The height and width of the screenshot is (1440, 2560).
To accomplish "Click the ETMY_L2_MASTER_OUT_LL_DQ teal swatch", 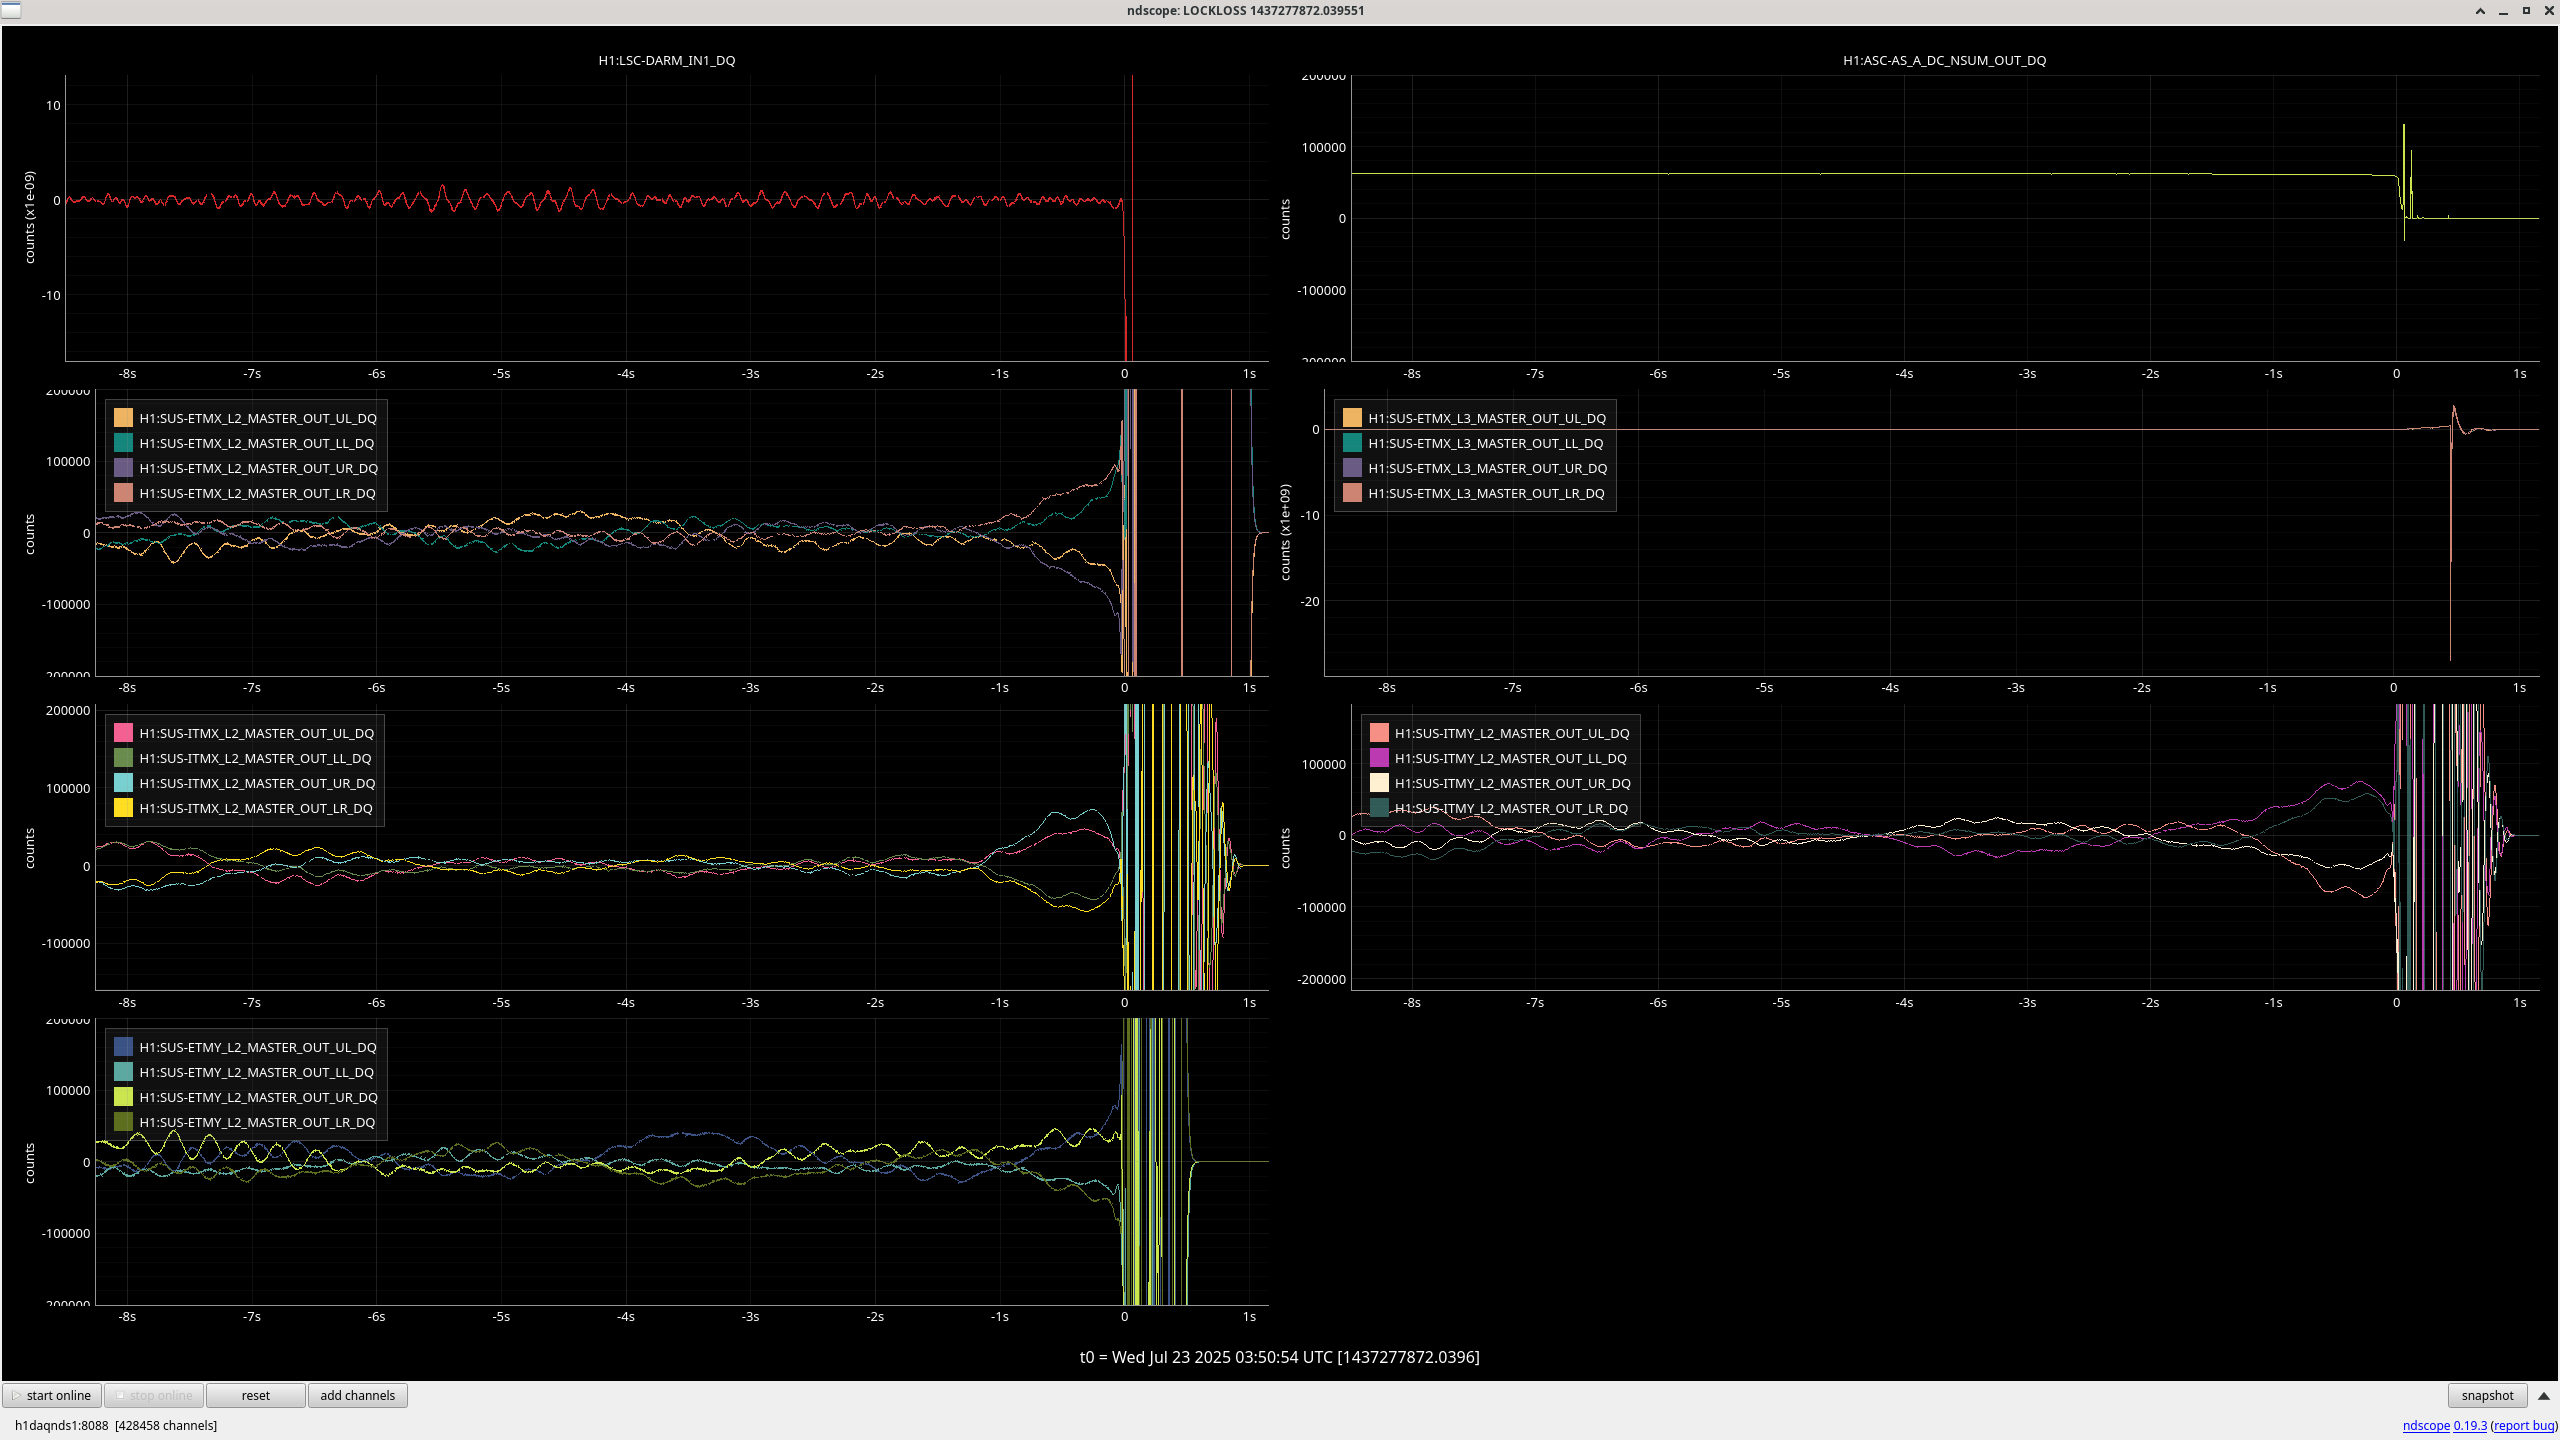I will 123,1072.
